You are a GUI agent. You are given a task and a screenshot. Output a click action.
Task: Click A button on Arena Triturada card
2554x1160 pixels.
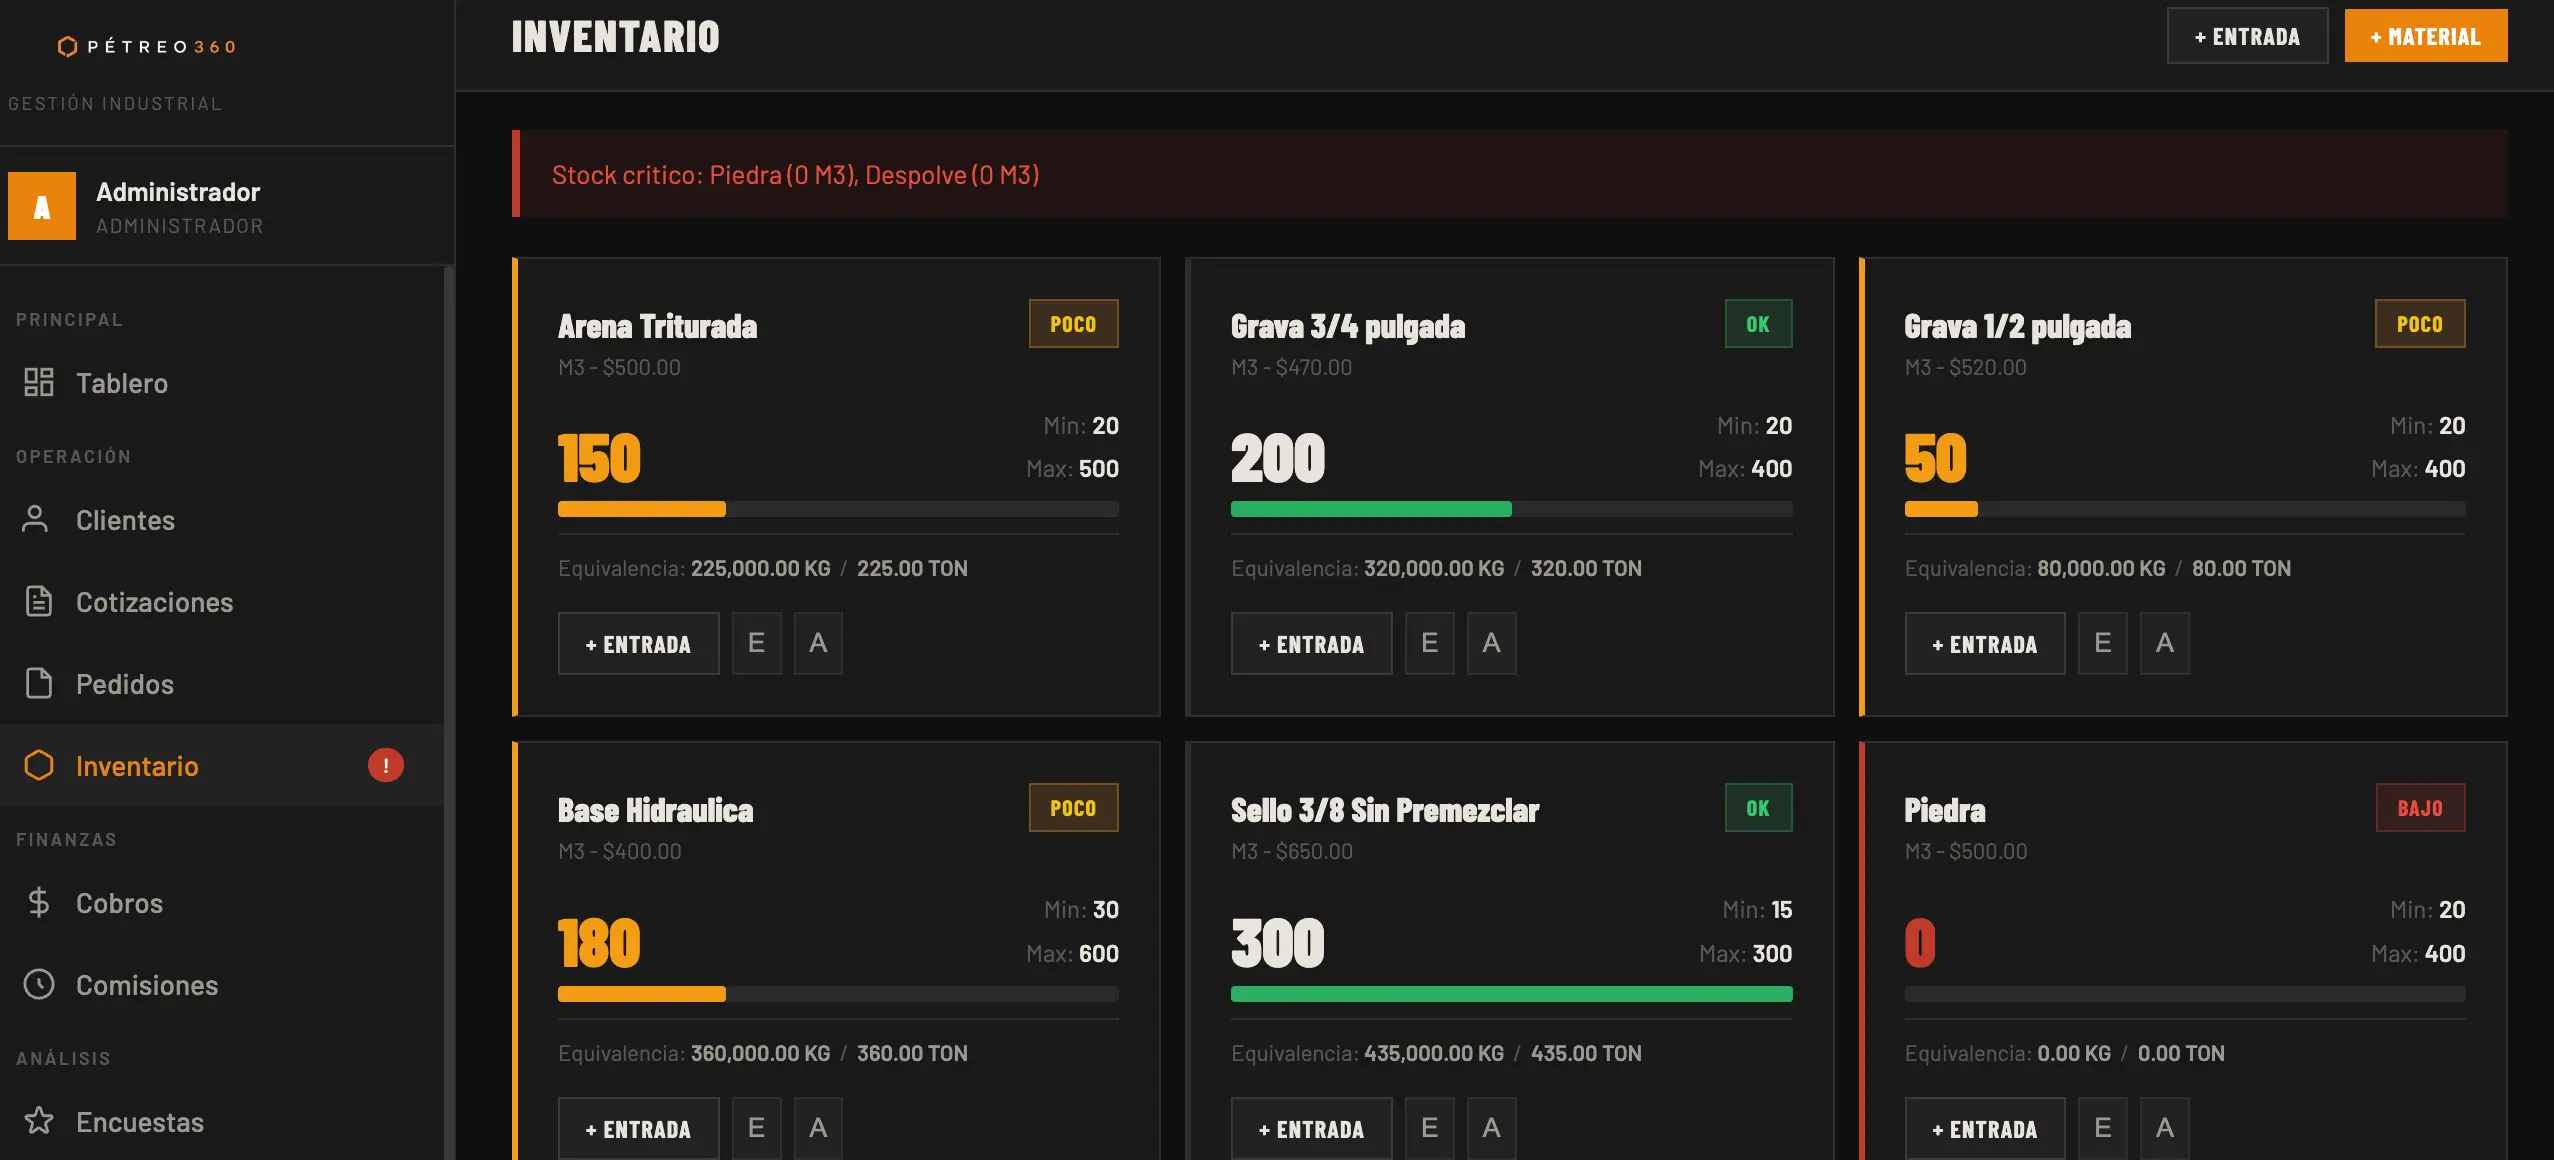(818, 643)
